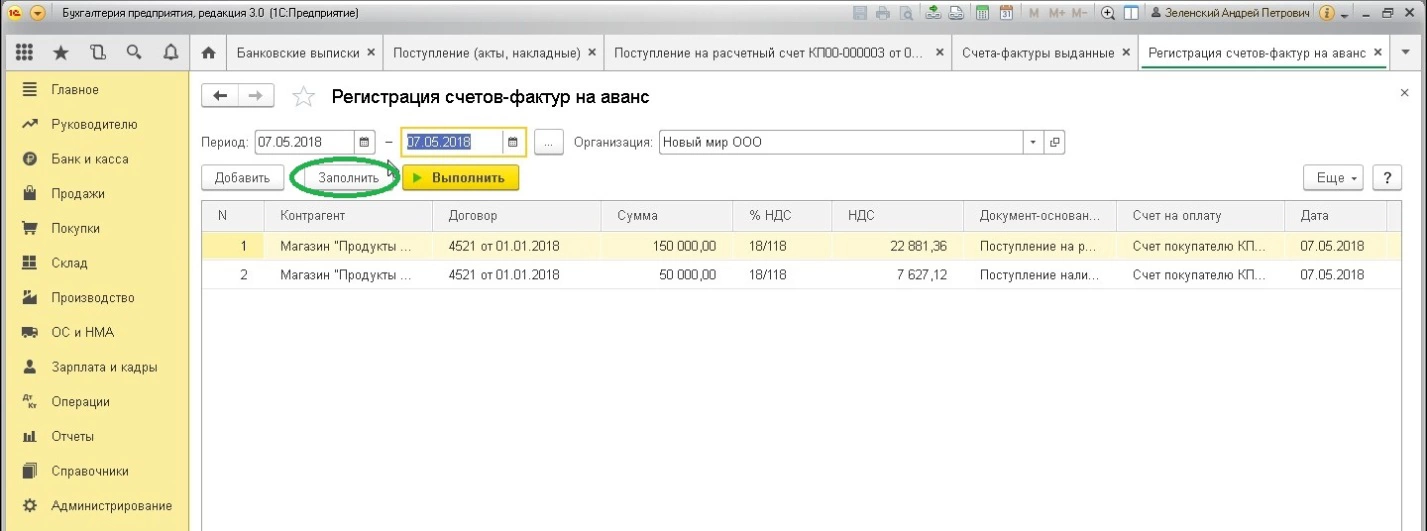The width and height of the screenshot is (1427, 531).
Task: Open the sections menu grid icon
Action: tap(26, 52)
